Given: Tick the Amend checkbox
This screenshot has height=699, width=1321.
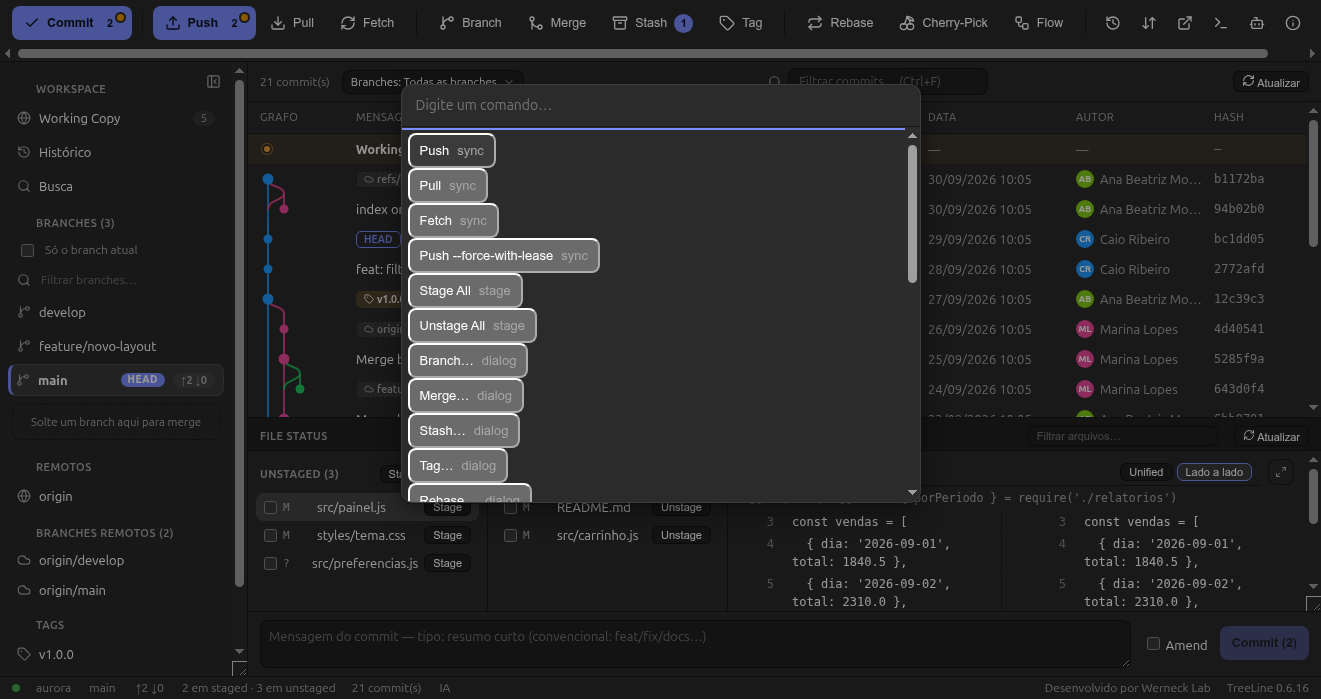Looking at the screenshot, I should click(x=1153, y=644).
